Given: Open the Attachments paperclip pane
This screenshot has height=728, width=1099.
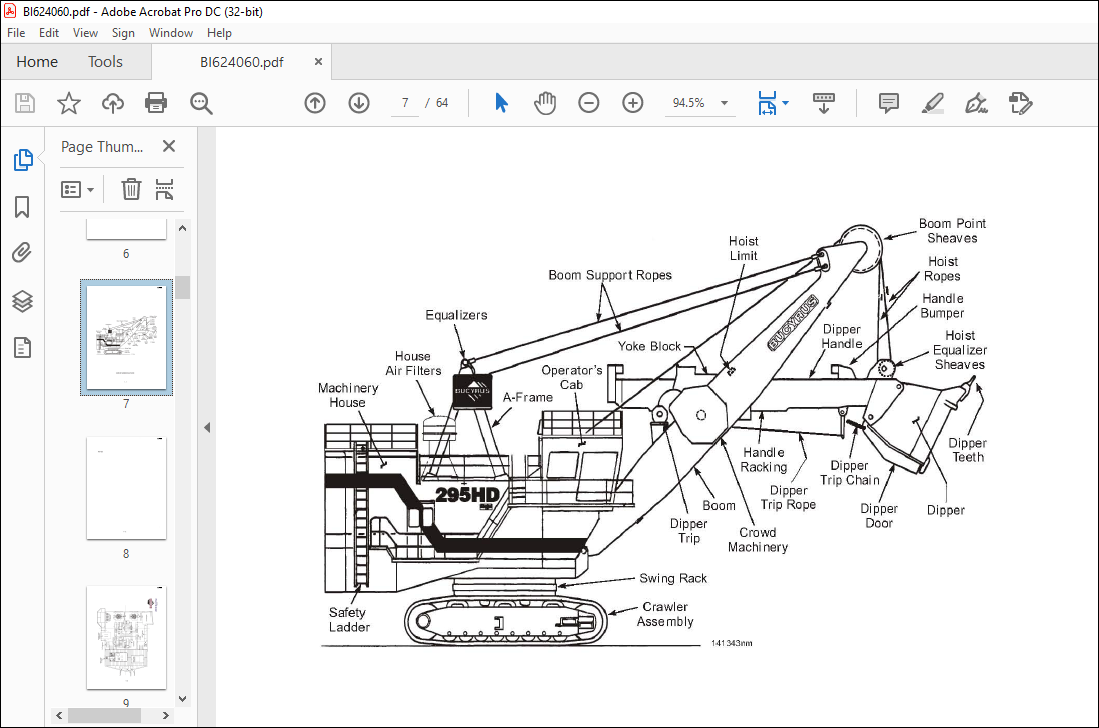Looking at the screenshot, I should [22, 252].
